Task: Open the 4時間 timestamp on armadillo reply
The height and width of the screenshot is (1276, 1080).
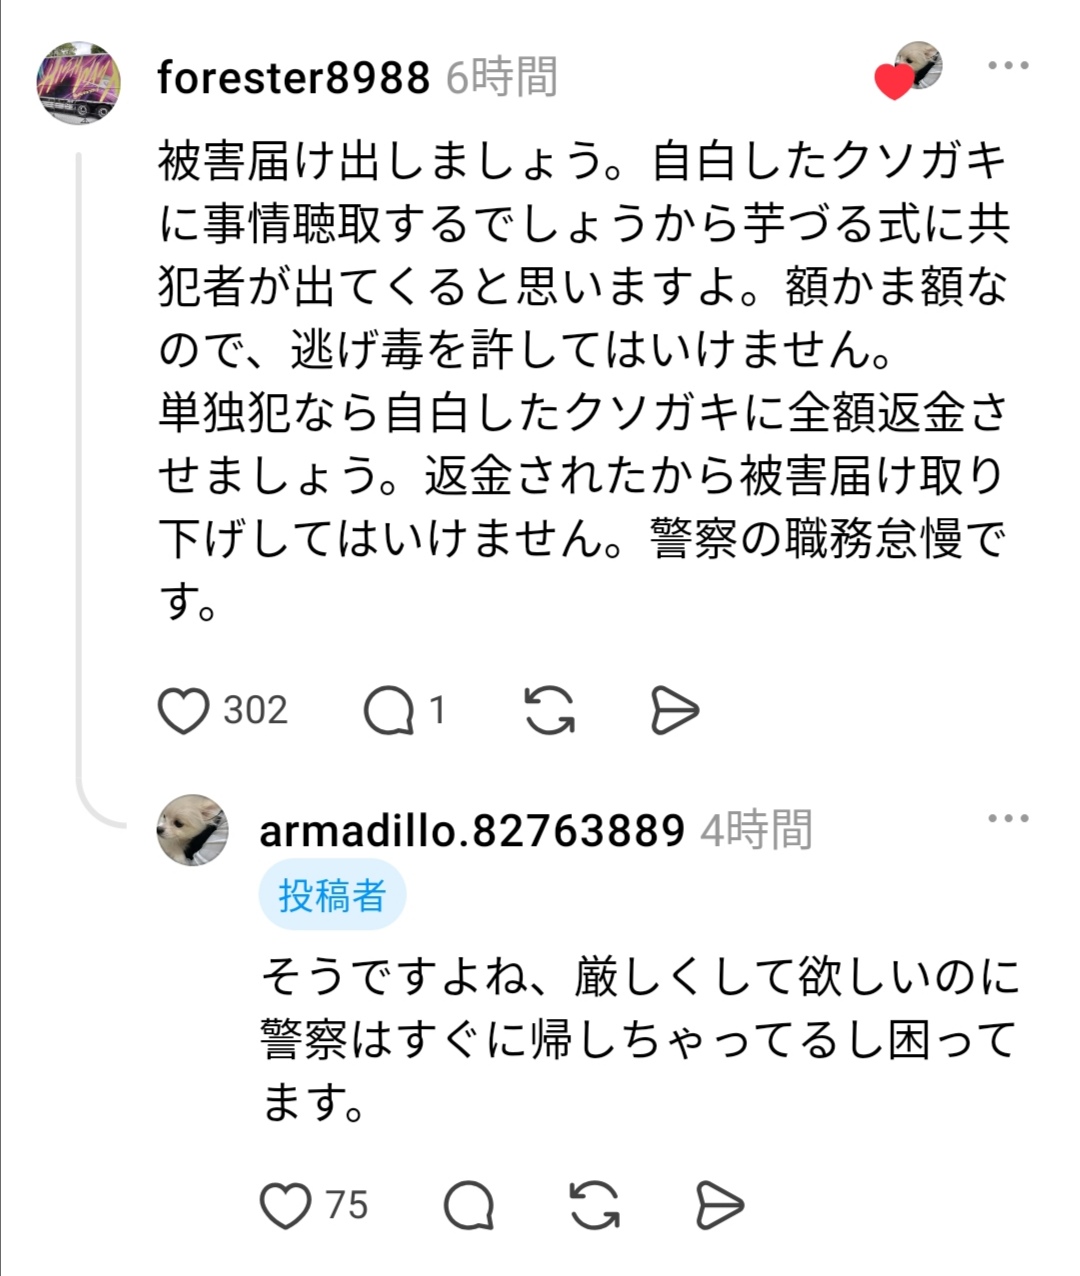Action: click(x=756, y=830)
